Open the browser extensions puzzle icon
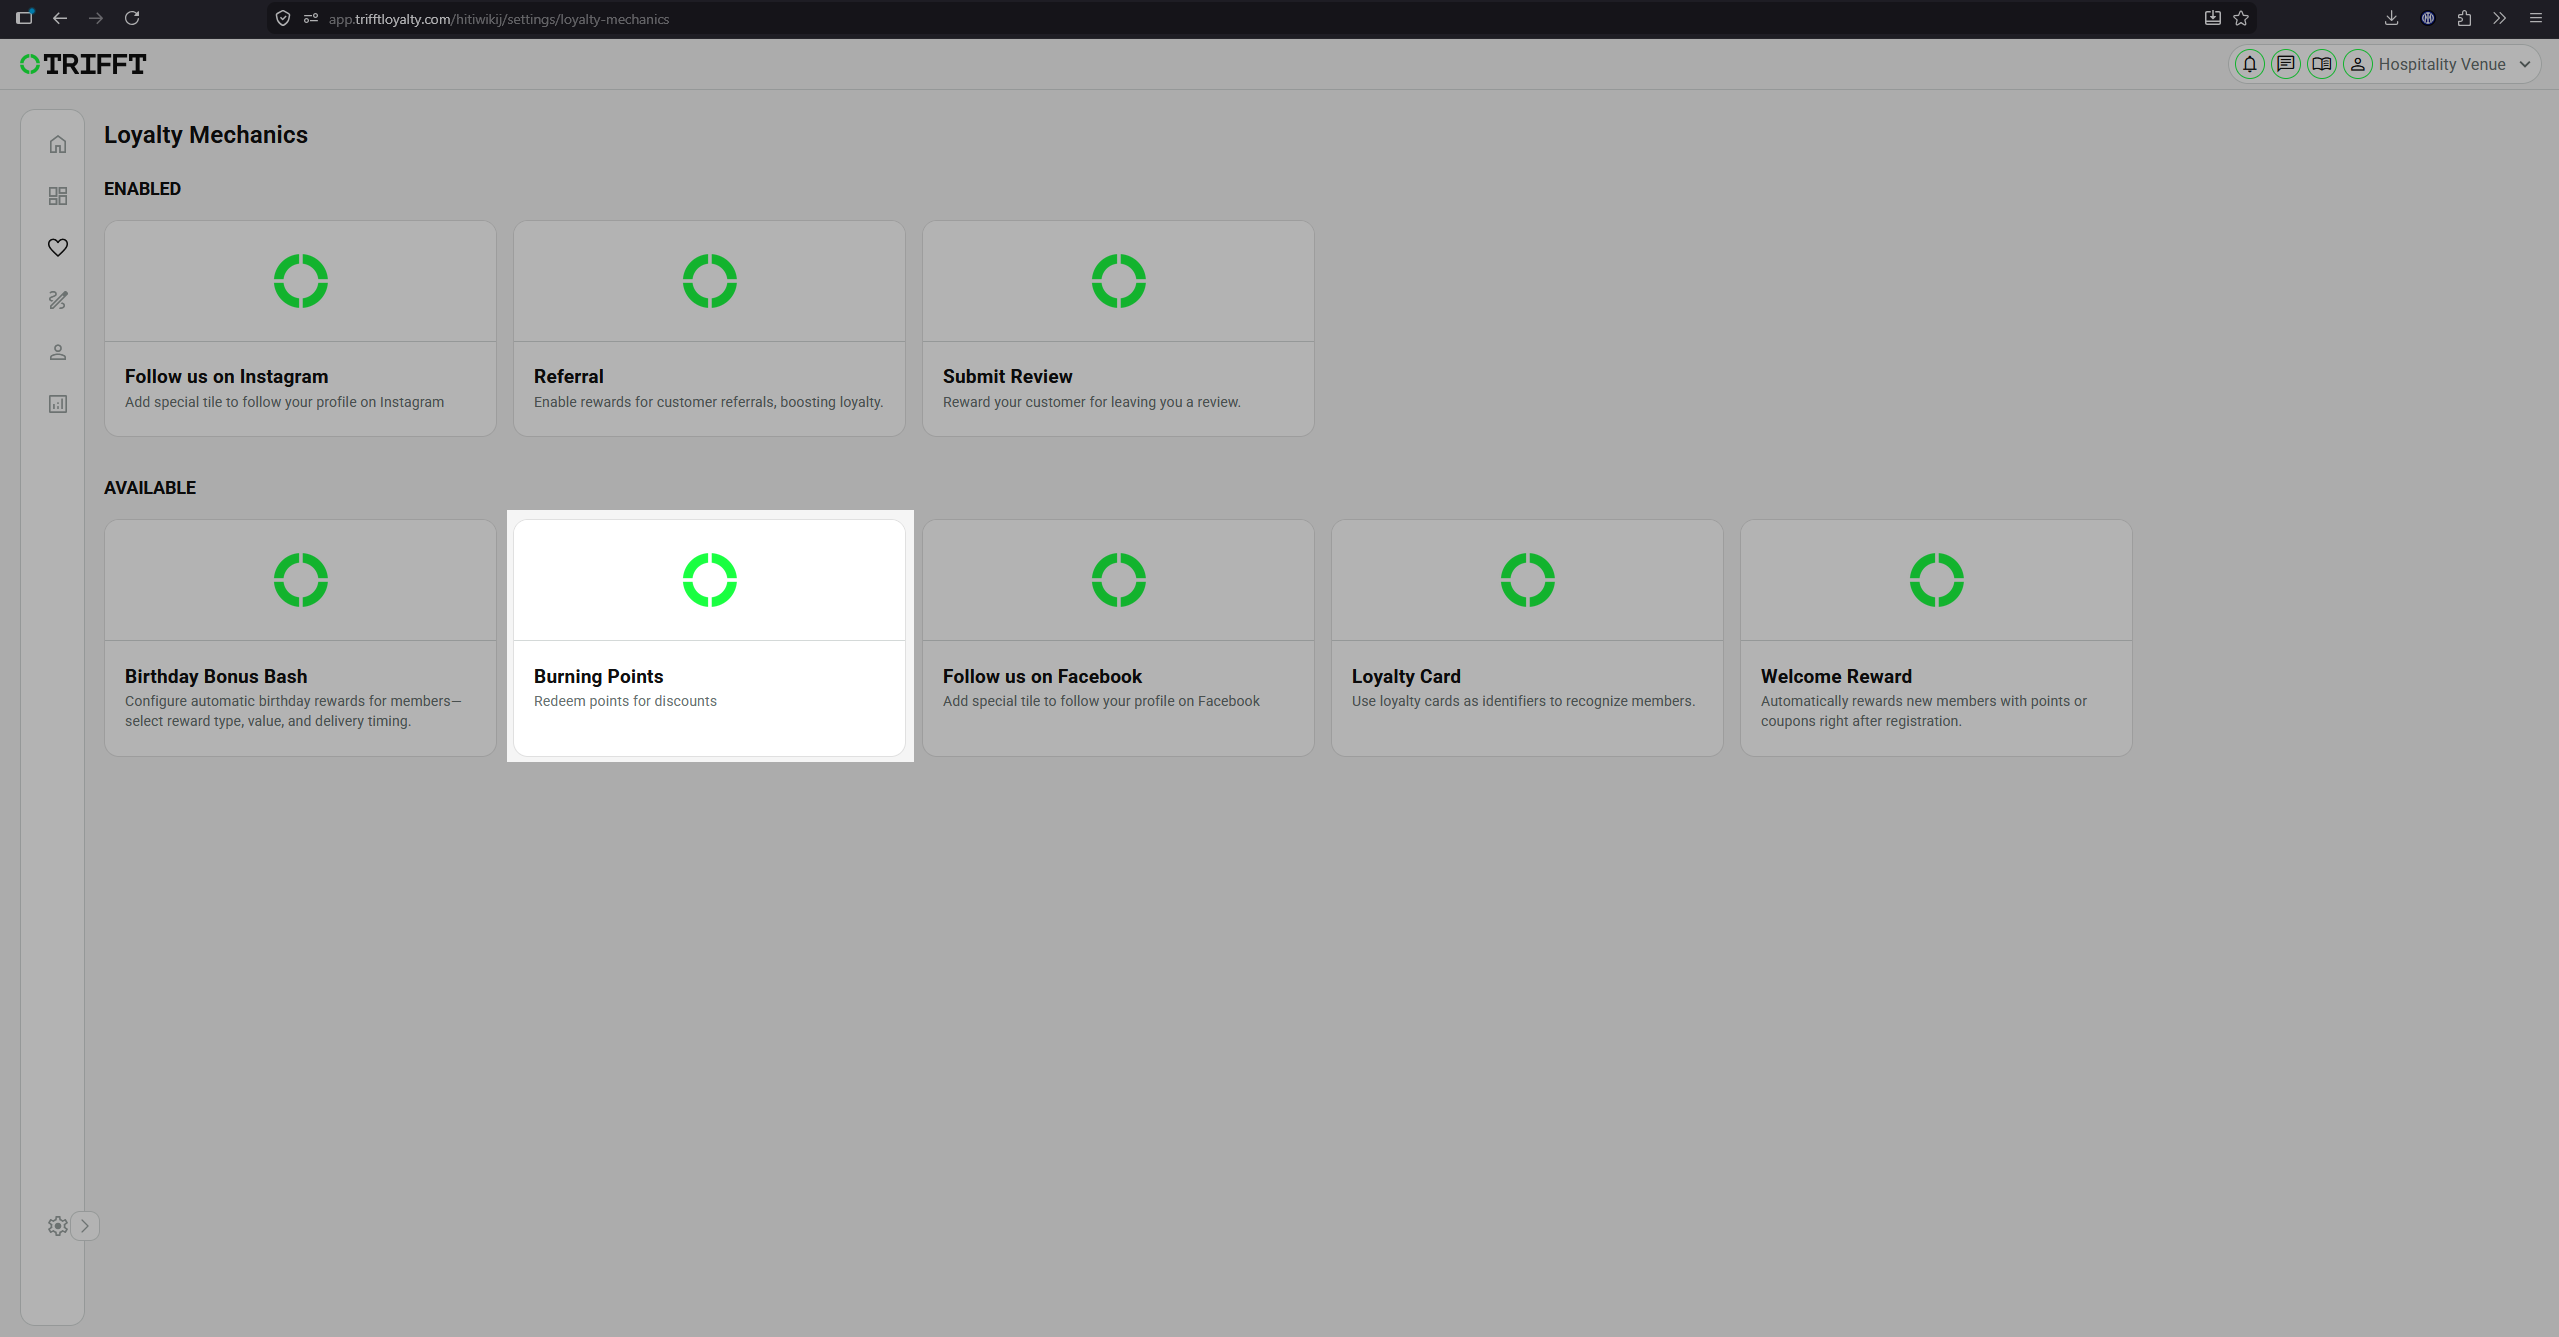 click(x=2464, y=18)
